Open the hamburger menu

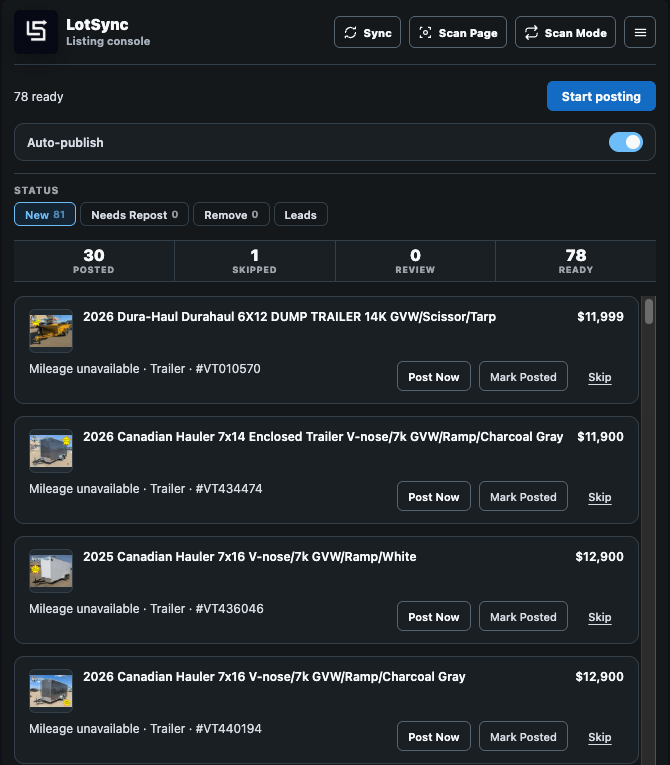[x=640, y=32]
